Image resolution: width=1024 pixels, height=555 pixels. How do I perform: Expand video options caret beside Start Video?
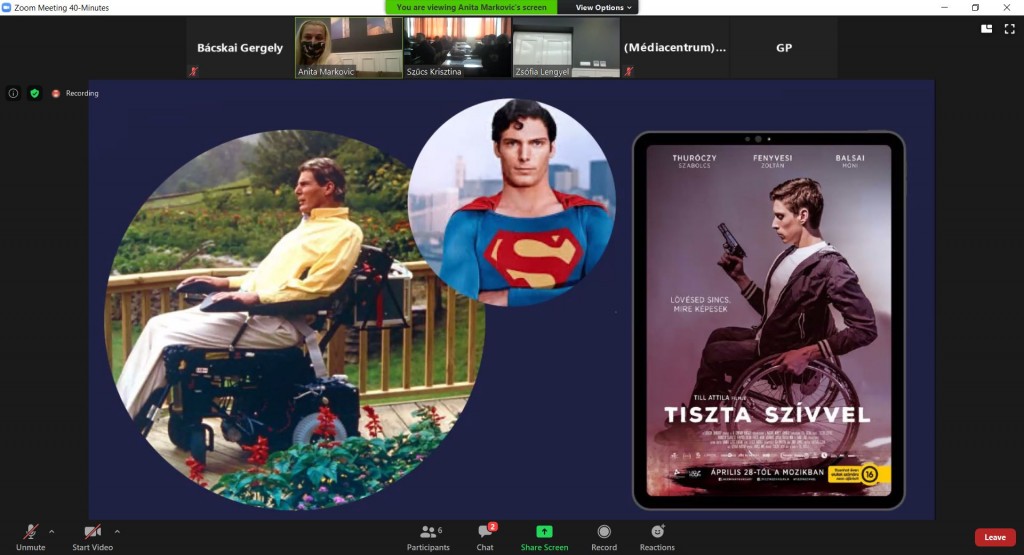click(x=117, y=531)
